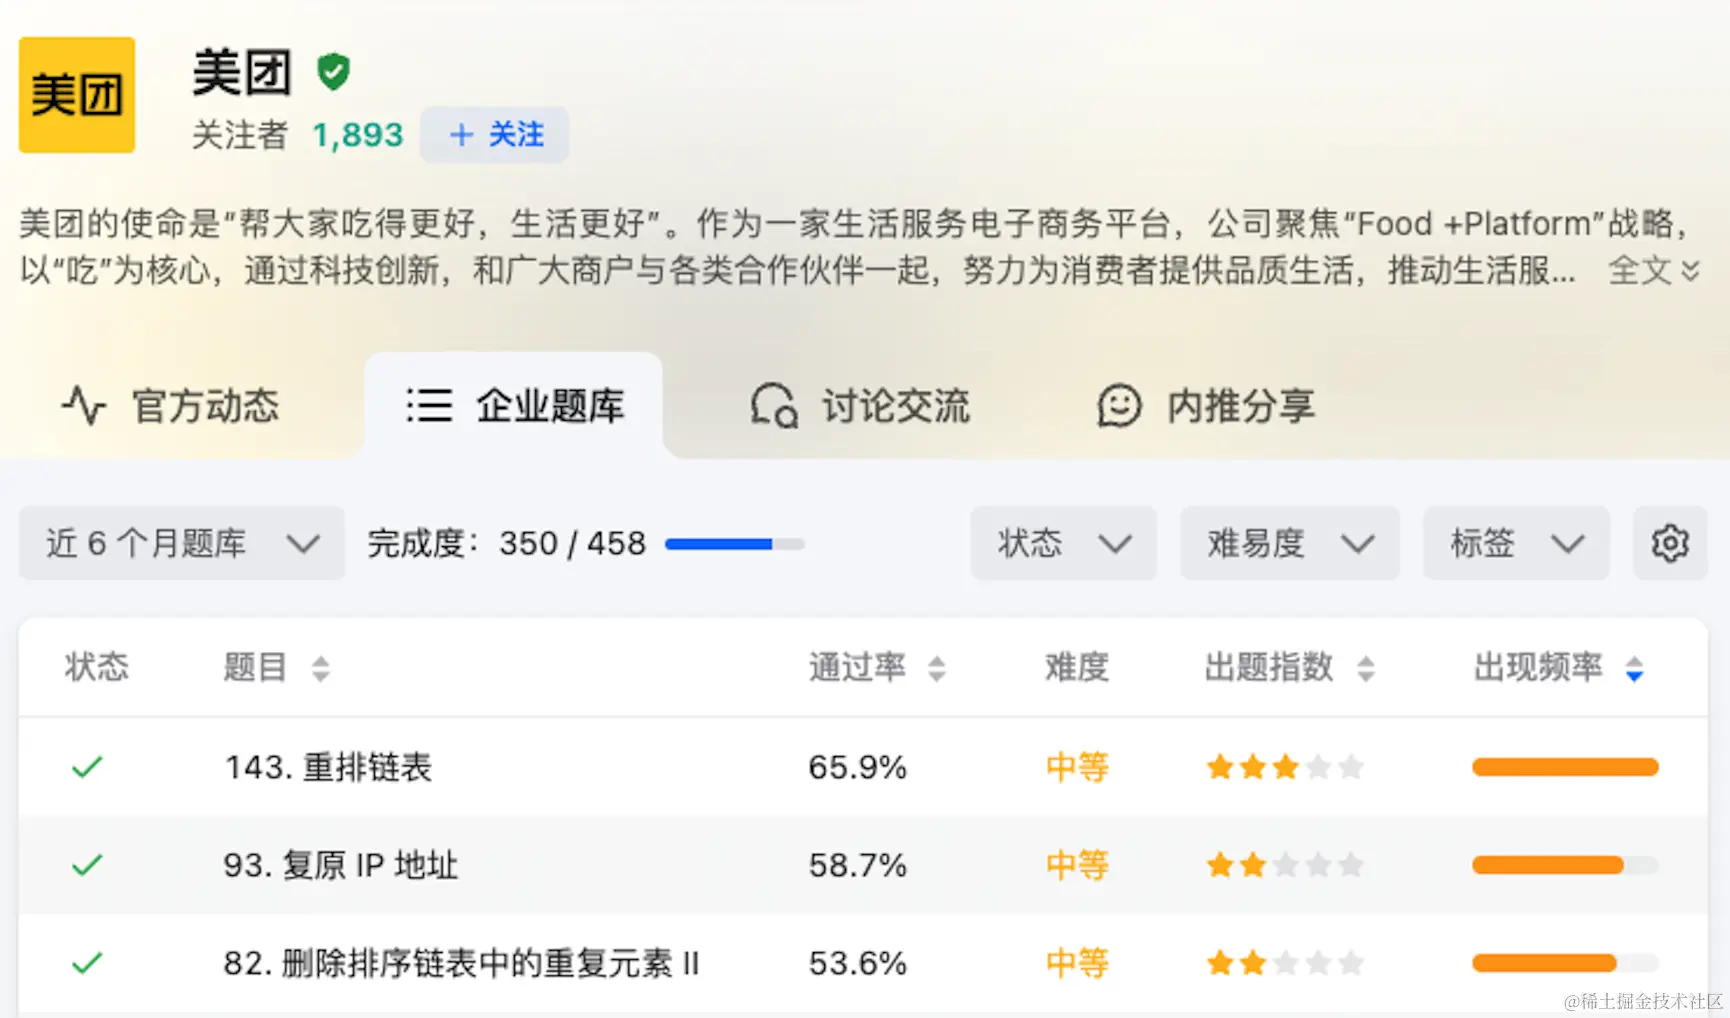Click the star rating for 复原 IP 地址
Screen dimensions: 1730x1018
pos(1285,865)
